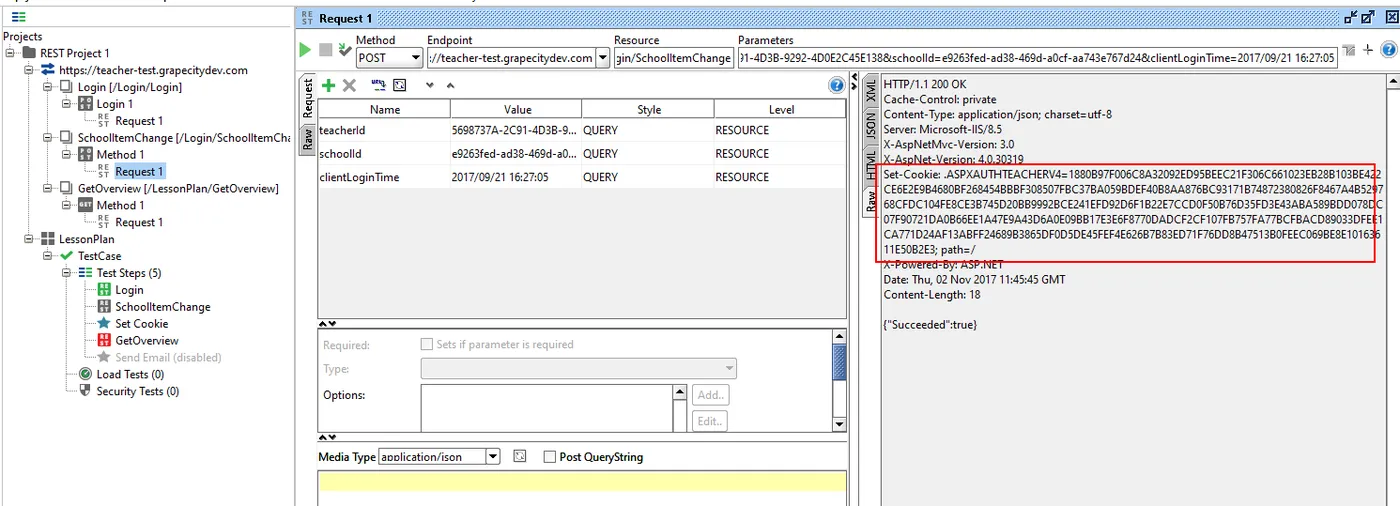The image size is (1400, 506).
Task: Collapse the LessonPlan tree node
Action: (29, 239)
